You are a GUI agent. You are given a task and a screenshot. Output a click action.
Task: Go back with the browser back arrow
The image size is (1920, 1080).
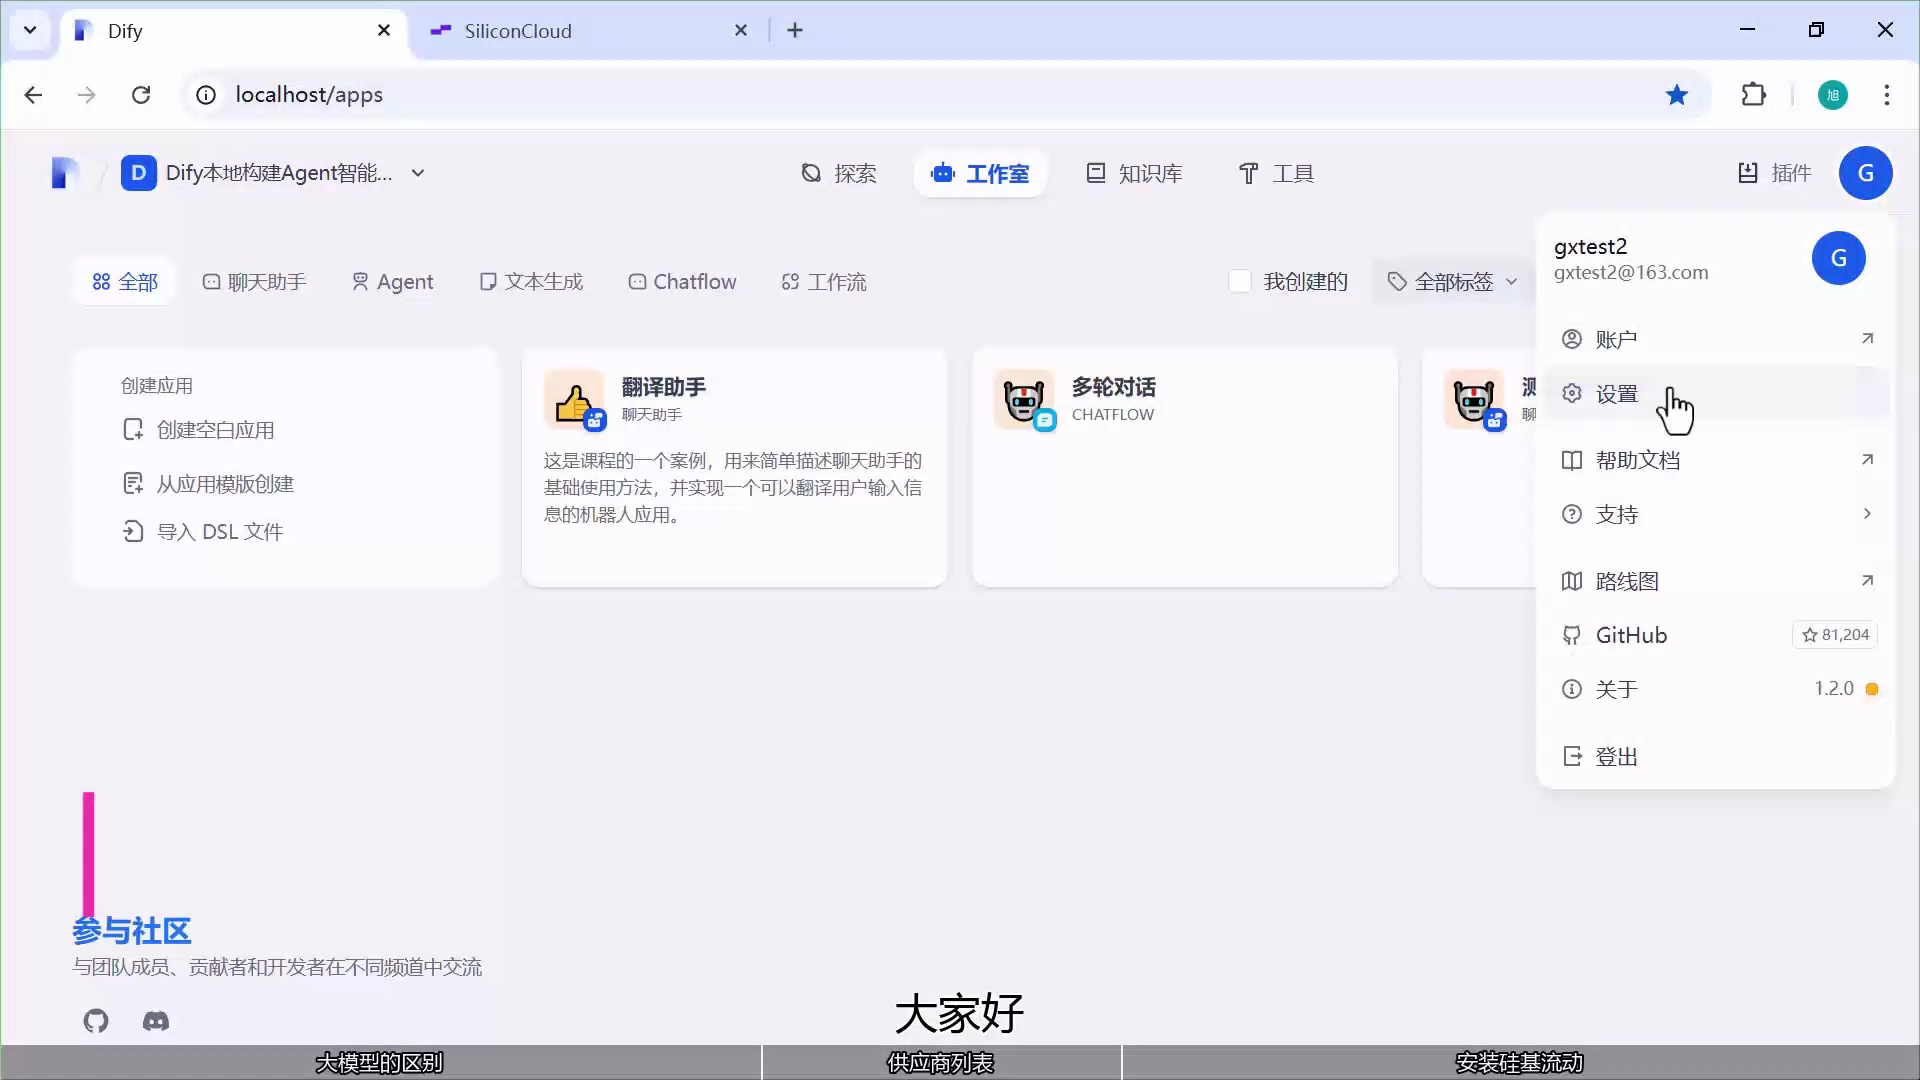click(x=33, y=94)
